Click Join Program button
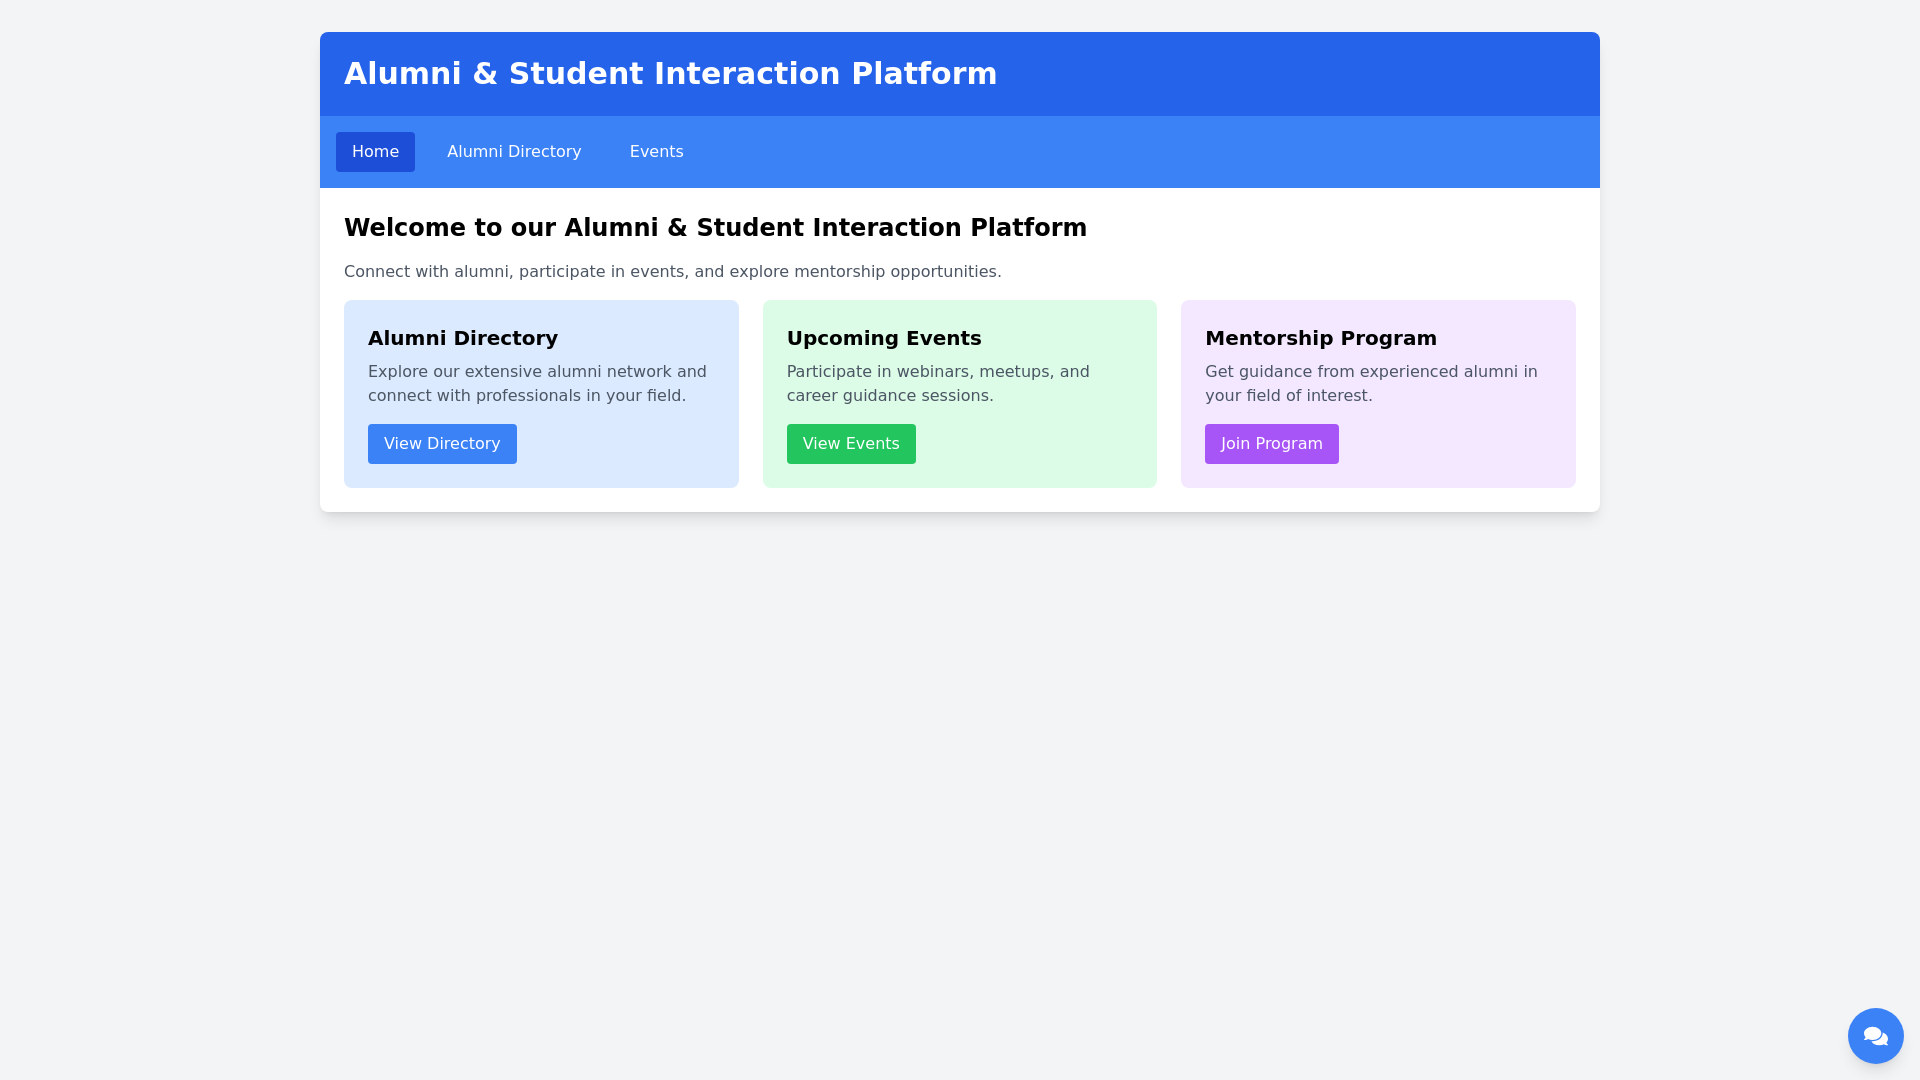Screen dimensions: 1920x1080 (1271, 443)
